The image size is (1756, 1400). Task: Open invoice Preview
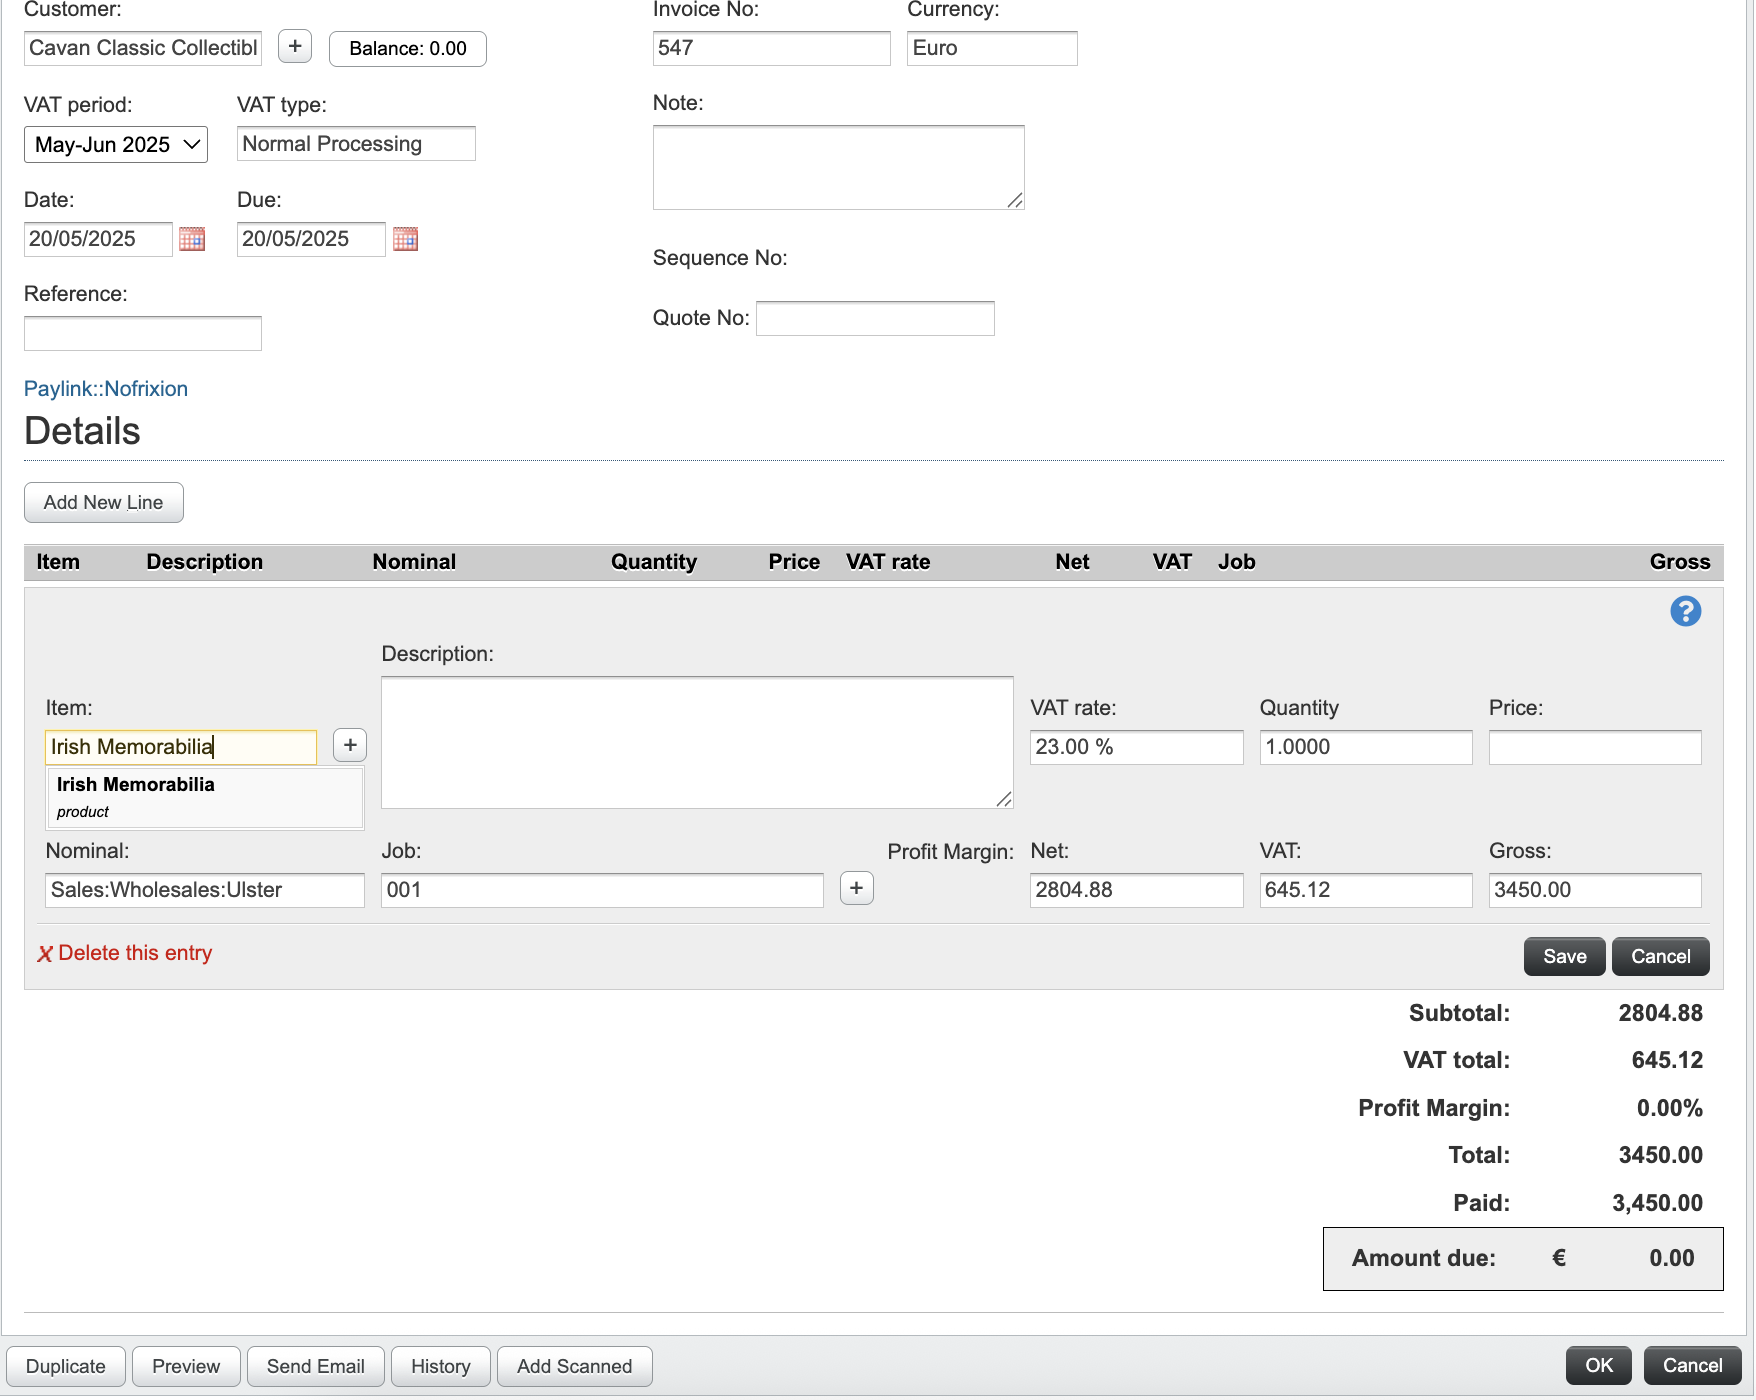click(186, 1366)
